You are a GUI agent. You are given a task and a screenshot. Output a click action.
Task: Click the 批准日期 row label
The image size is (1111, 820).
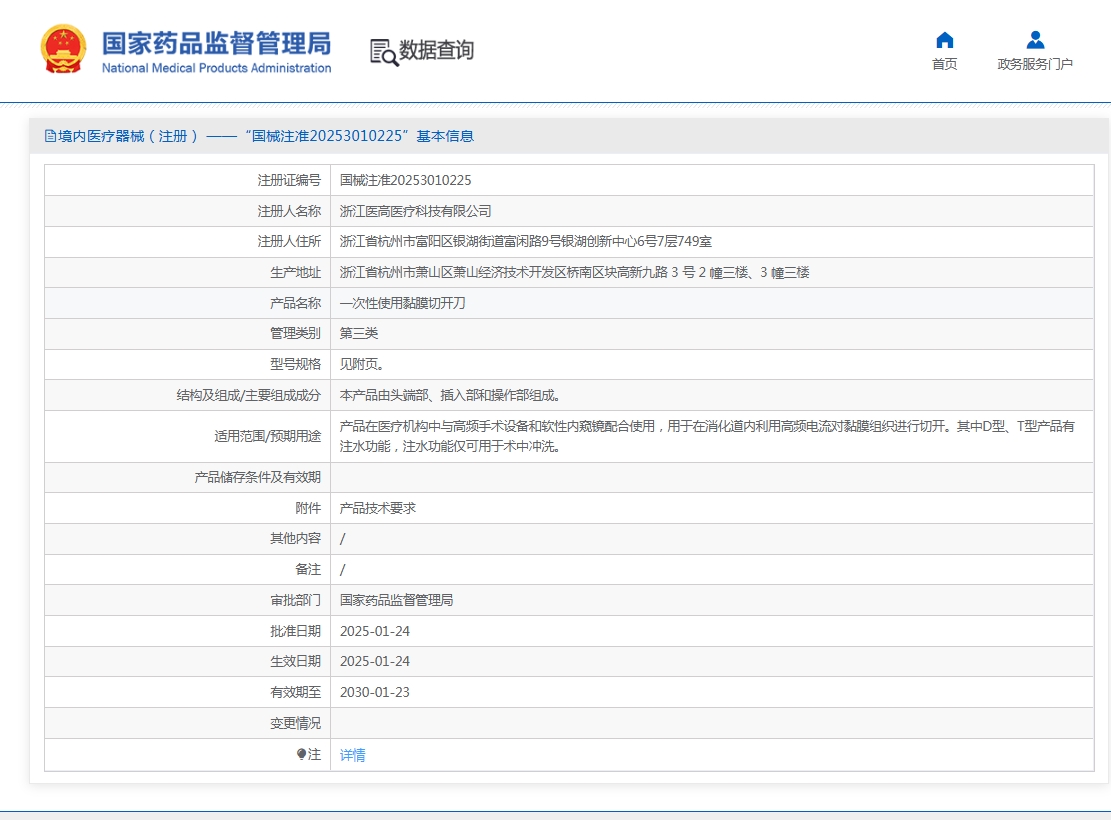pyautogui.click(x=295, y=631)
